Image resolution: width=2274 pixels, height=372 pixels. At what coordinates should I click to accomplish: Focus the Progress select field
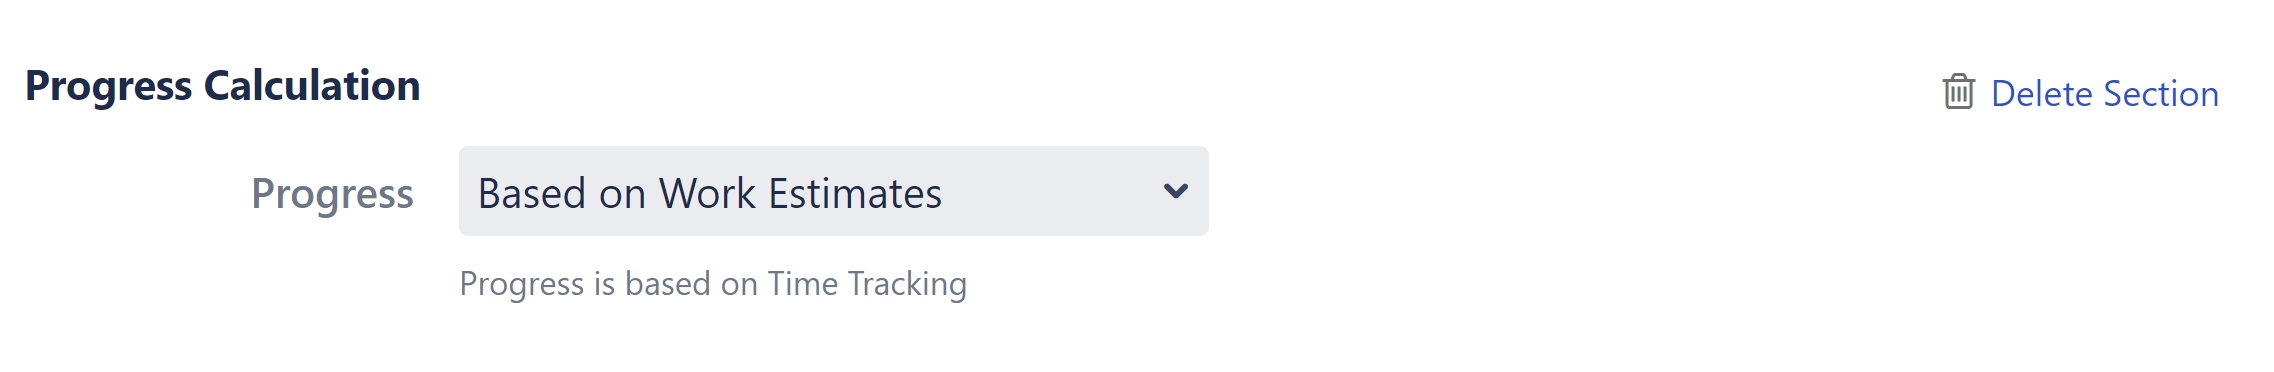(833, 191)
